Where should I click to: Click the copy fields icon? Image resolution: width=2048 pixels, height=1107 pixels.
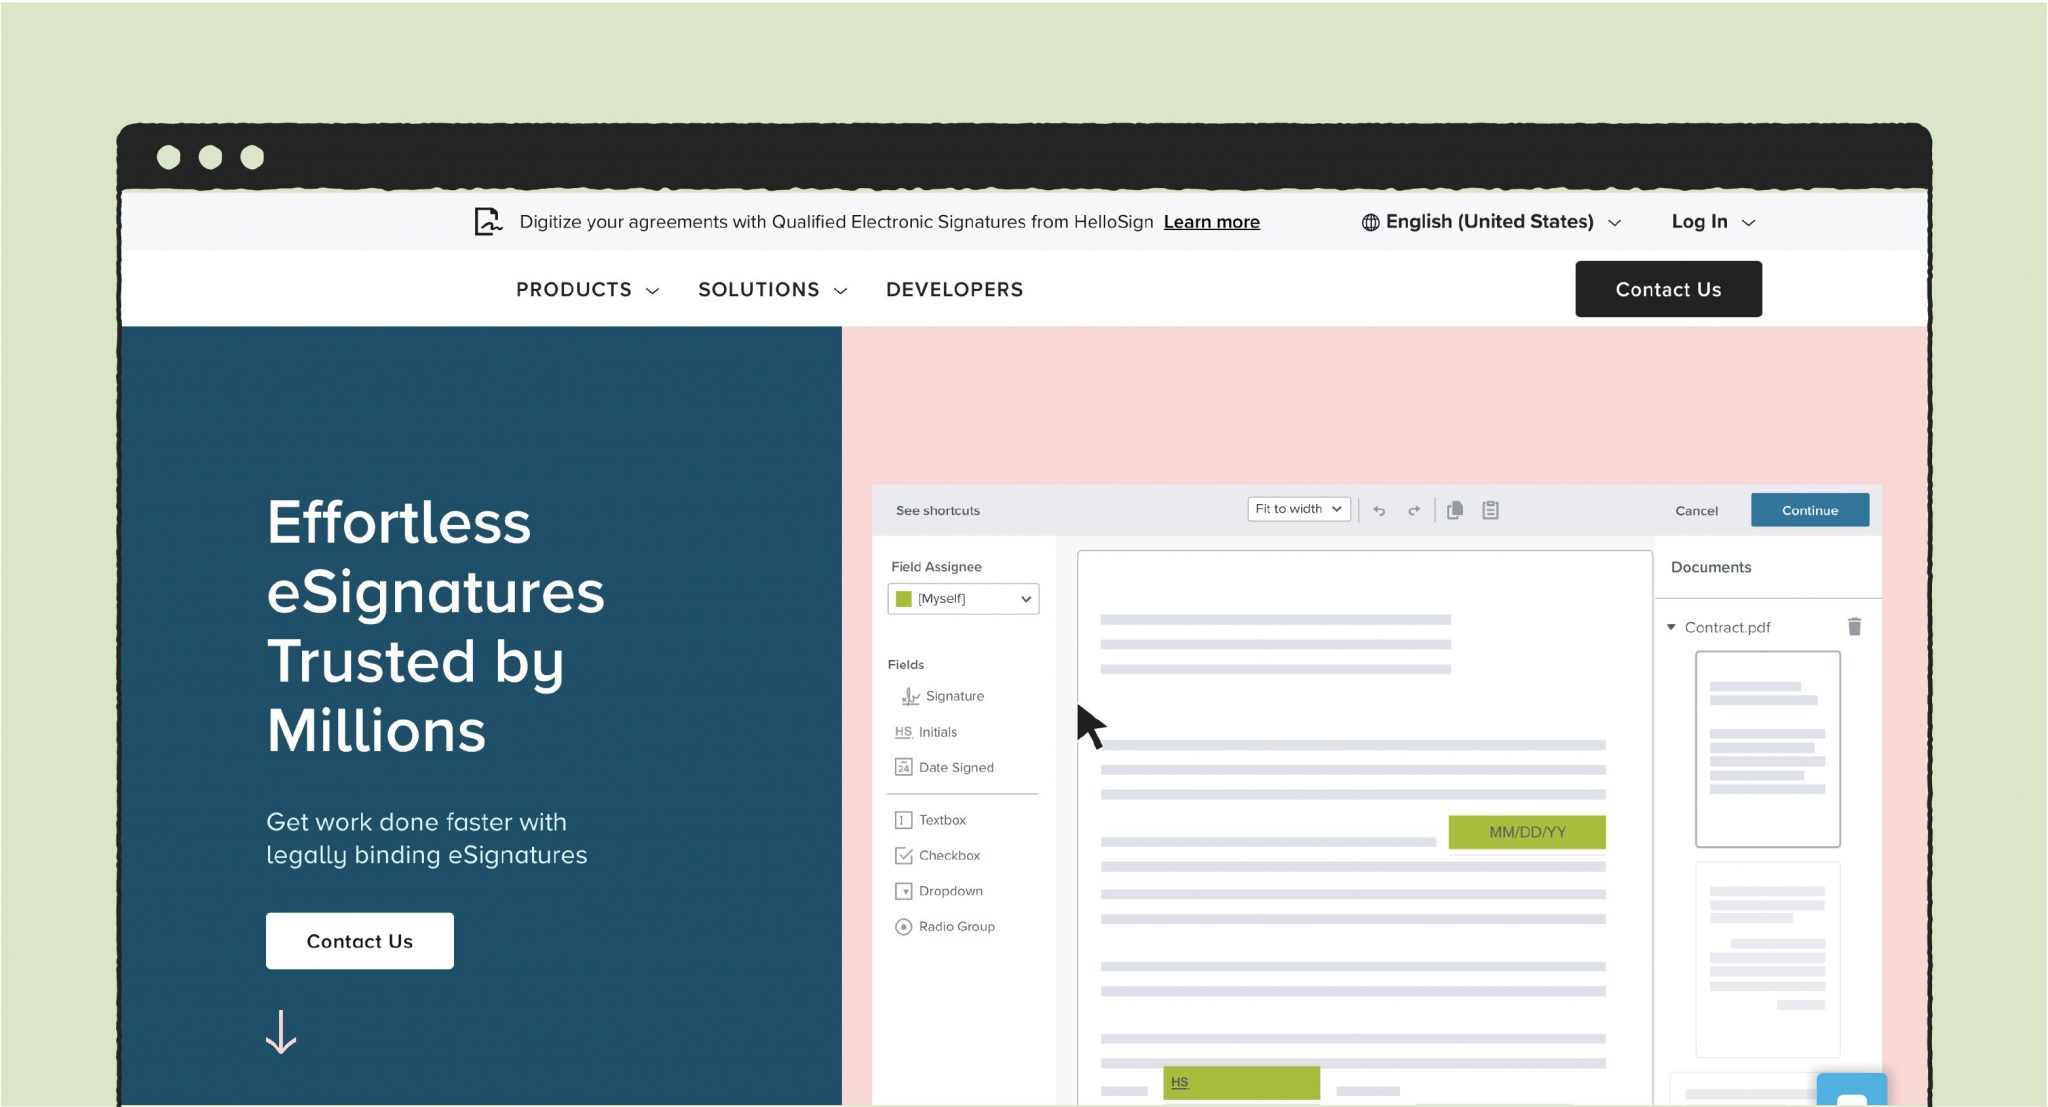(x=1455, y=509)
